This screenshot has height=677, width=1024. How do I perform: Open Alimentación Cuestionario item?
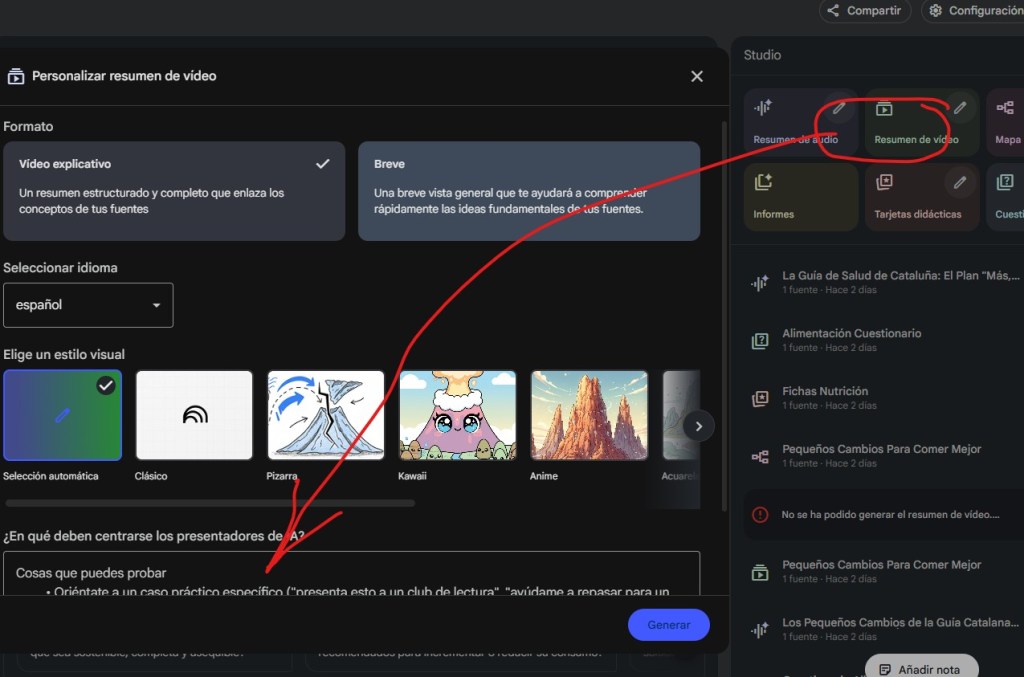tap(851, 340)
